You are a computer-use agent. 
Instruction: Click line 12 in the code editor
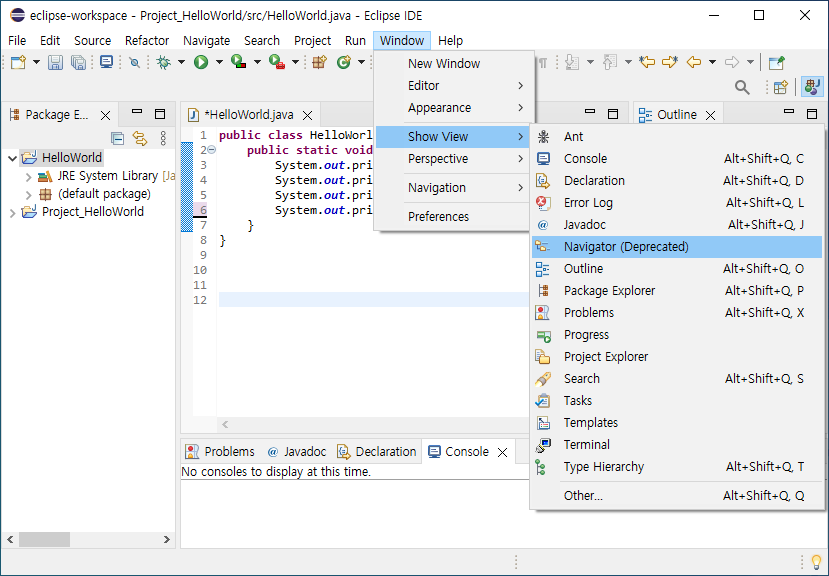[x=374, y=300]
